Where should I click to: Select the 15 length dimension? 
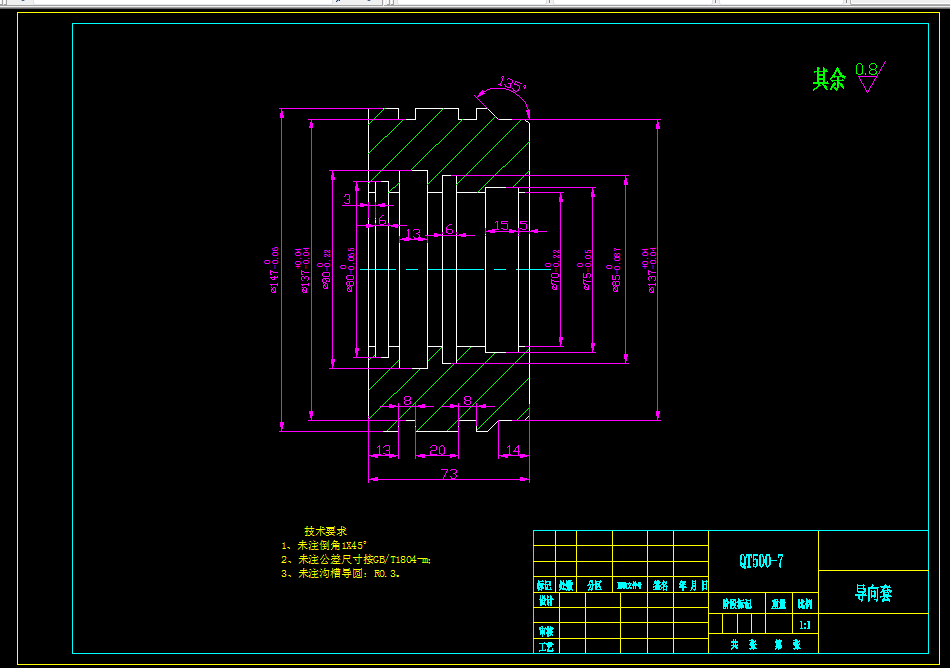[502, 225]
